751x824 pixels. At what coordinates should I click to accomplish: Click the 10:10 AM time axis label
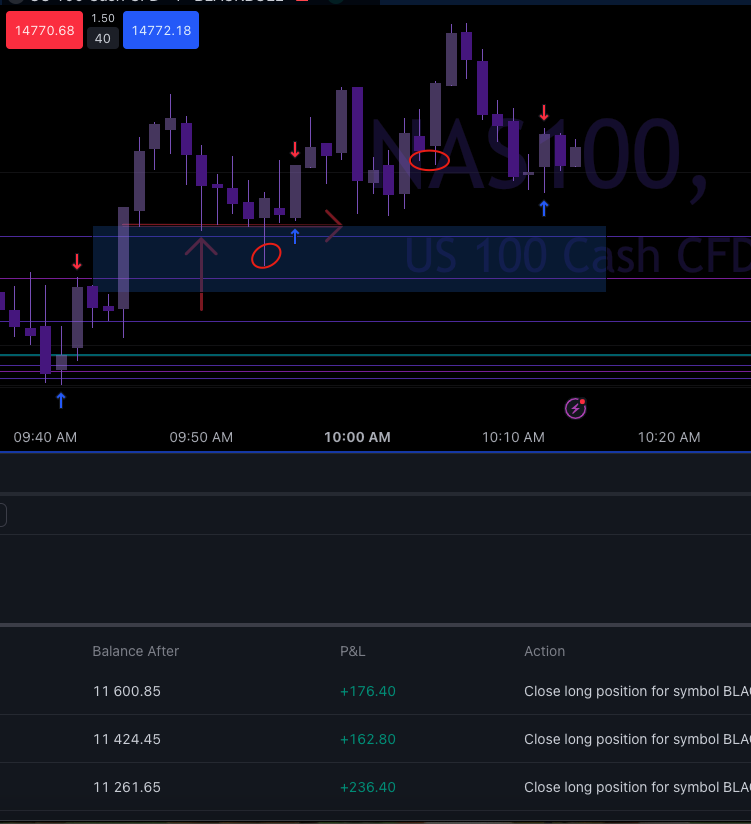point(513,437)
